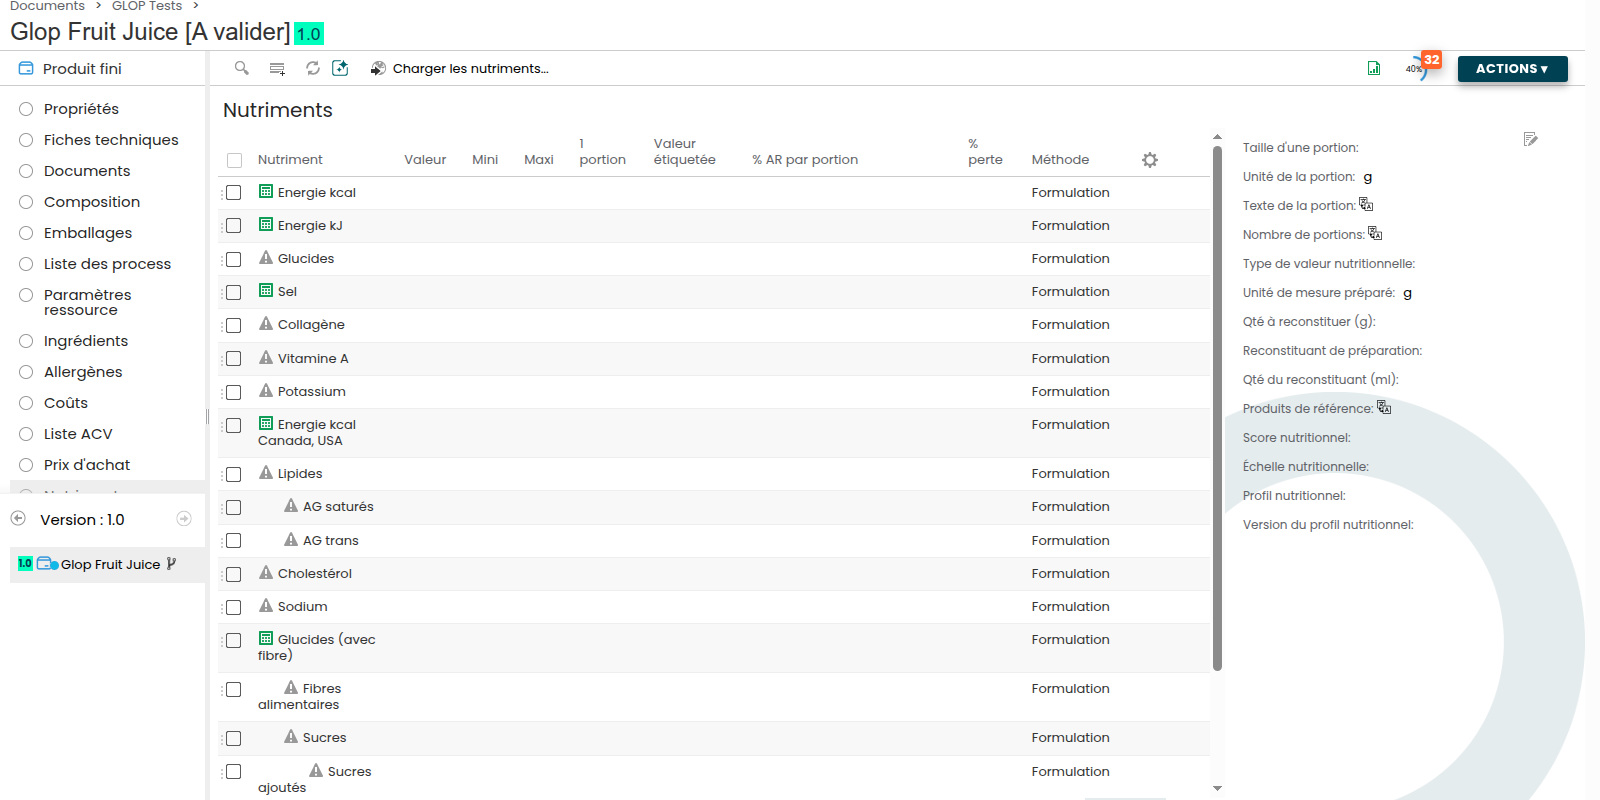Click the nutrient table vertical scrollbar
1600x800 pixels.
1217,408
